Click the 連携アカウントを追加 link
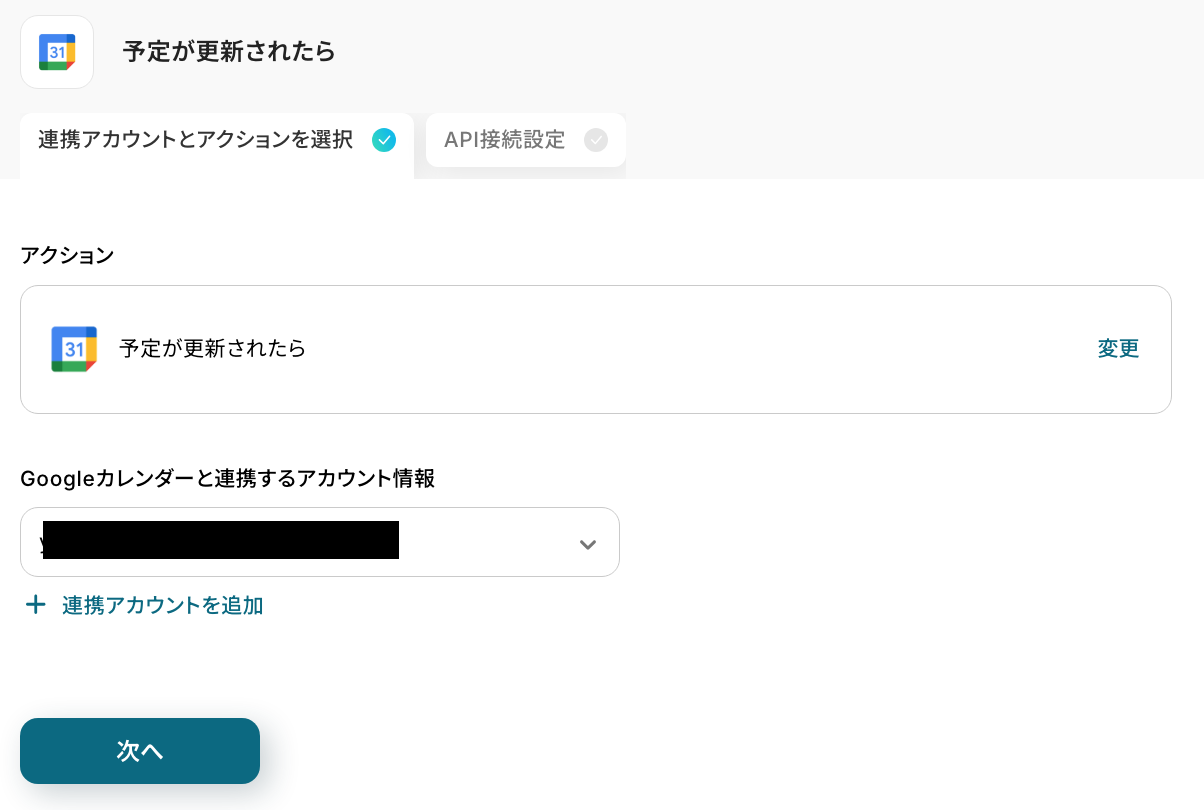 pos(162,605)
